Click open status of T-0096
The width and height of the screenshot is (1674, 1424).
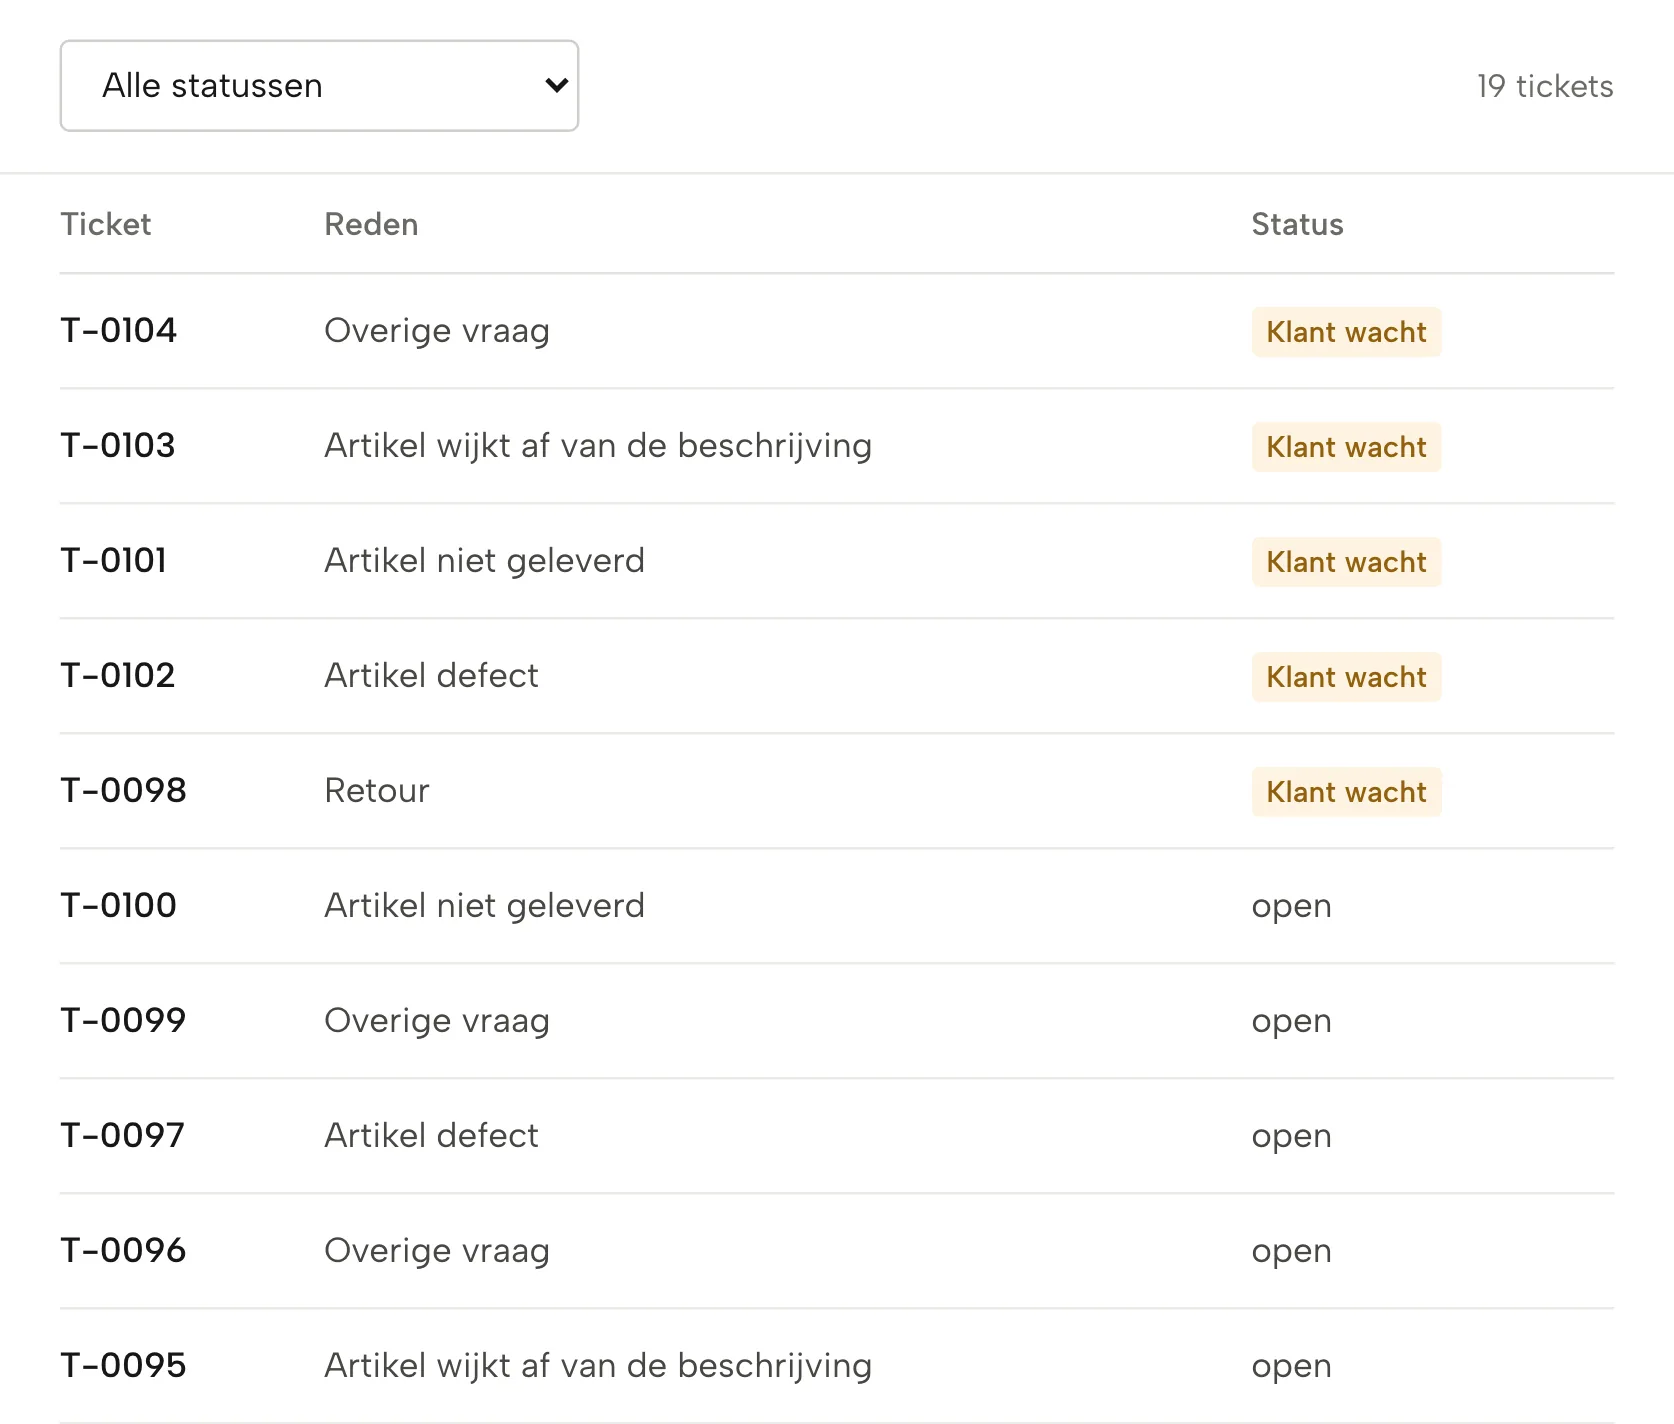click(1291, 1252)
